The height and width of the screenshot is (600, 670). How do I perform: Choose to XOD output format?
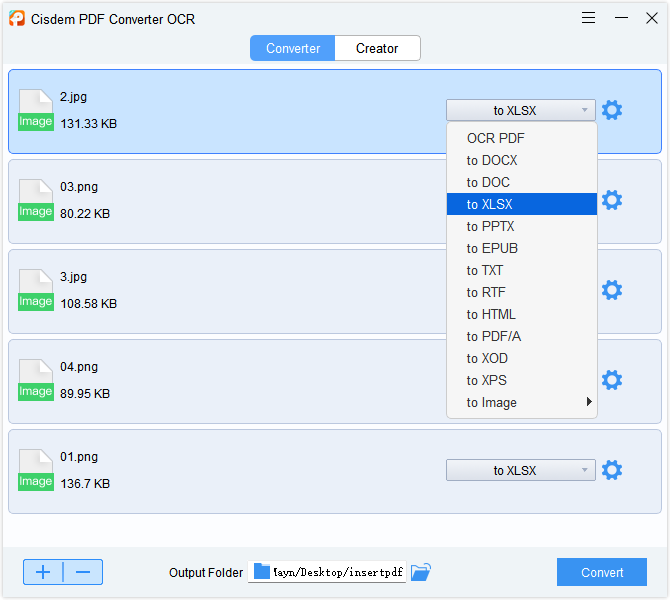pos(522,358)
